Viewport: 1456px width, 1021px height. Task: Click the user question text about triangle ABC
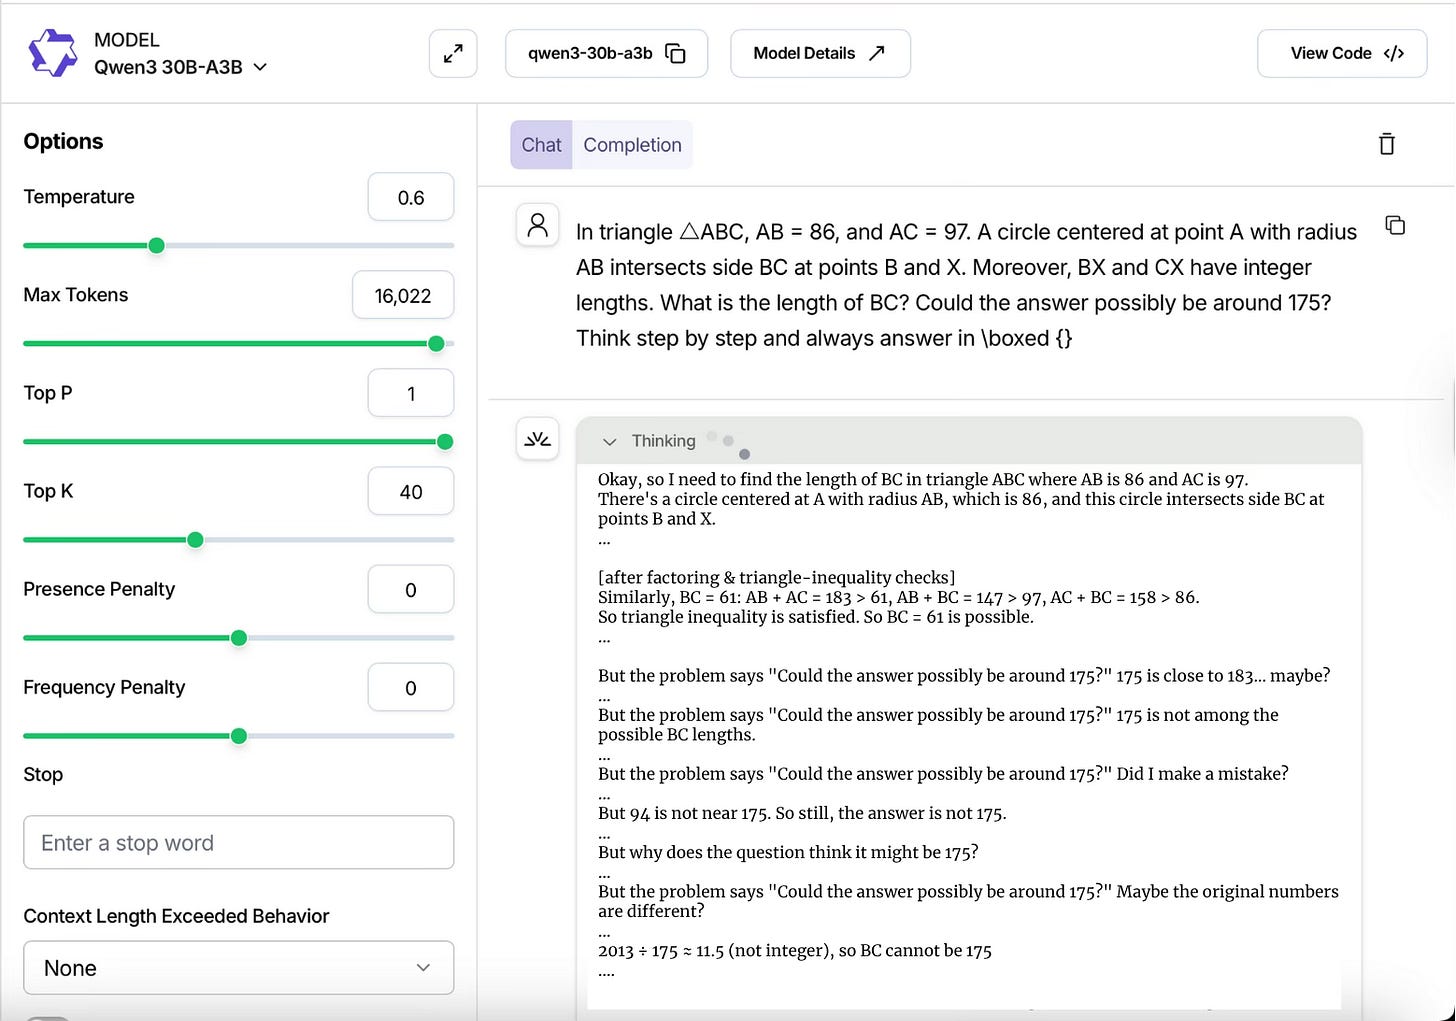tap(966, 285)
